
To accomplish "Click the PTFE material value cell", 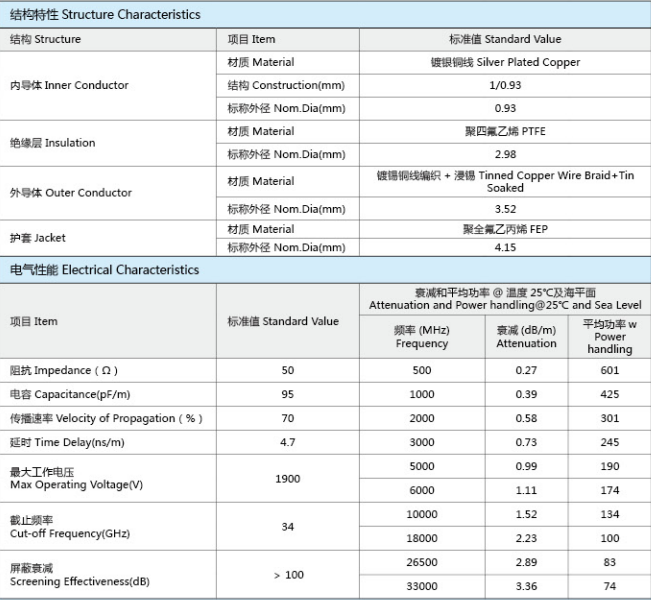I will tap(505, 131).
